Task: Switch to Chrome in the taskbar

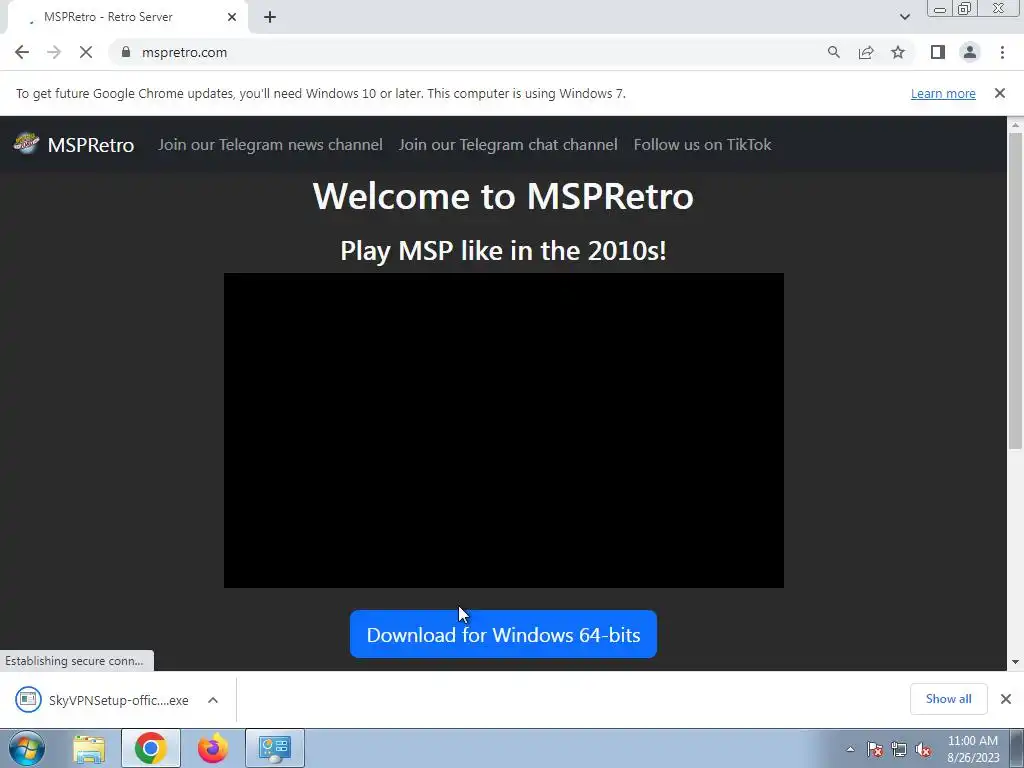Action: 151,748
